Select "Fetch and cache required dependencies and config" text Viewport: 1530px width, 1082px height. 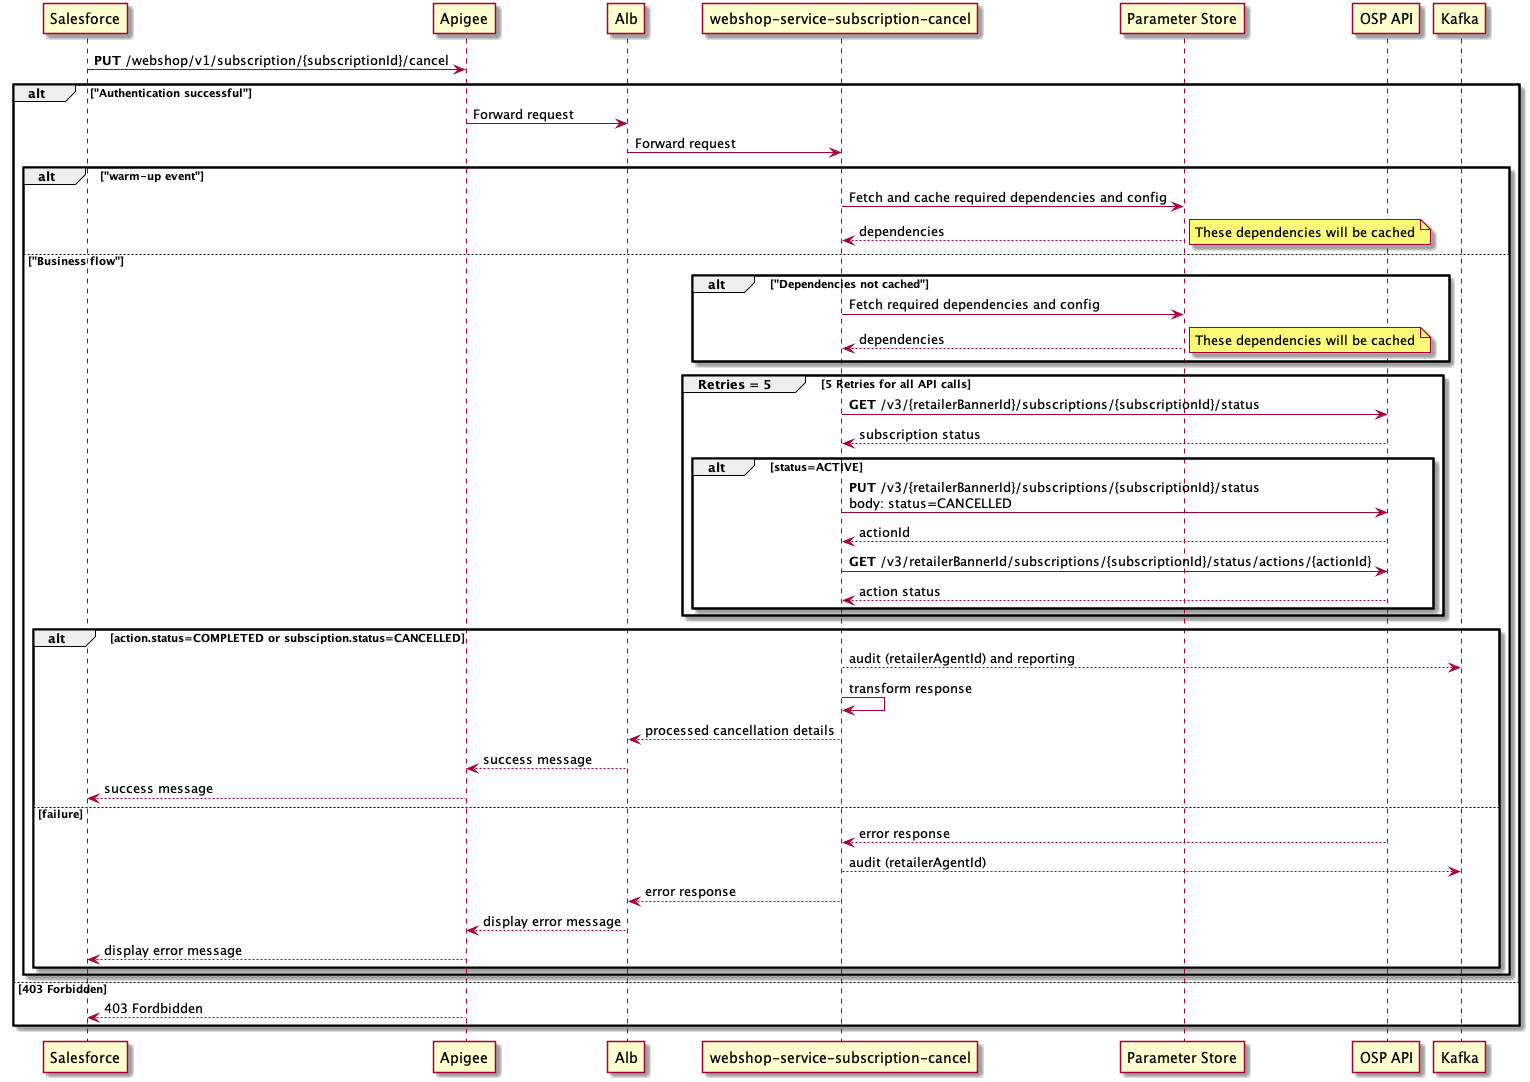[x=1008, y=198]
